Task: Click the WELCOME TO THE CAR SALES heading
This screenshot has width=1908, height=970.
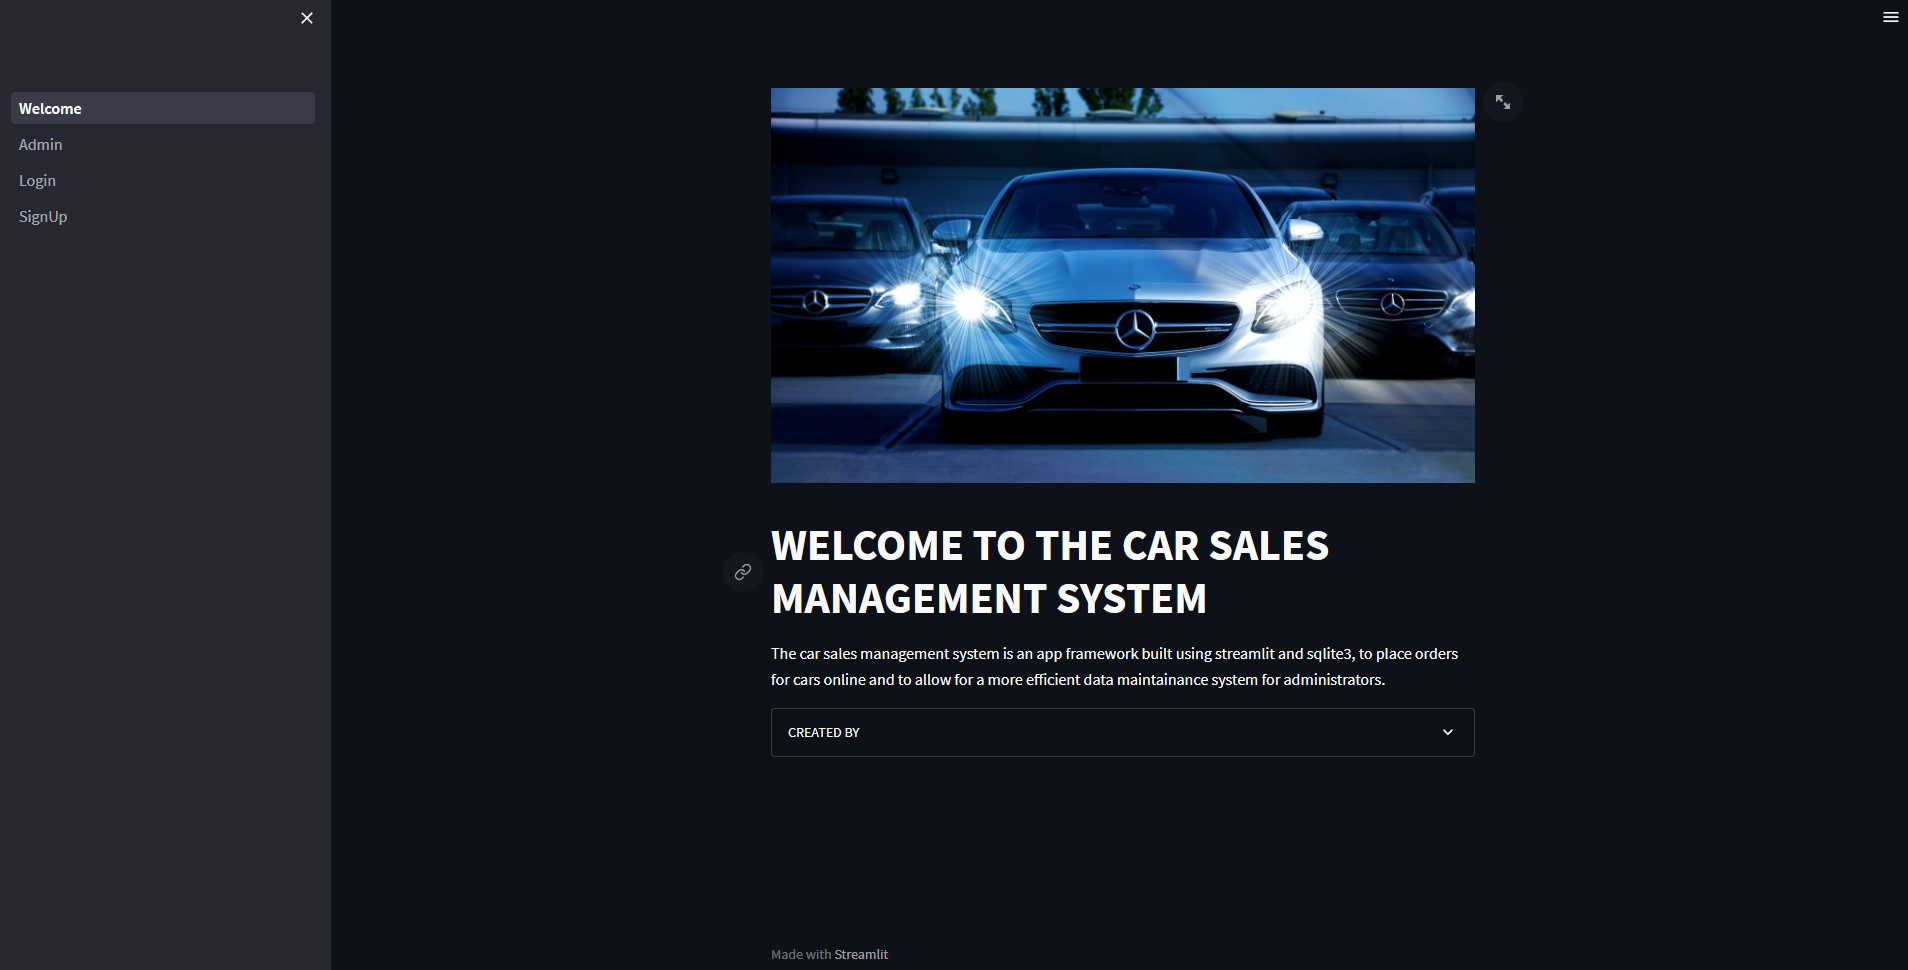Action: 1050,546
